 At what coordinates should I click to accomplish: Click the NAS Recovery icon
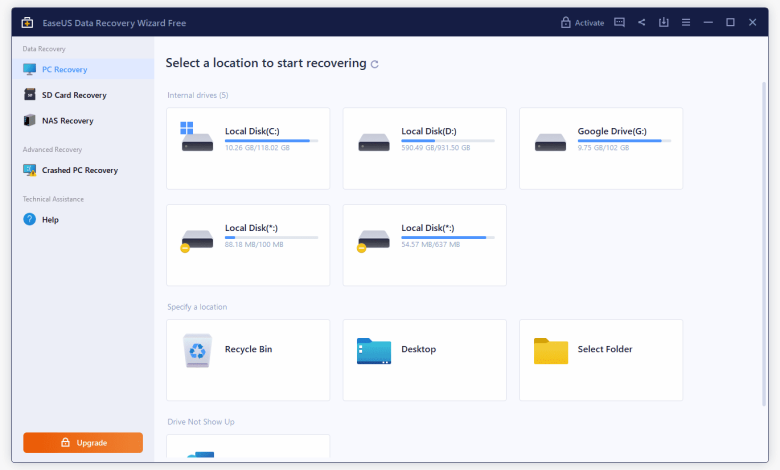point(30,120)
